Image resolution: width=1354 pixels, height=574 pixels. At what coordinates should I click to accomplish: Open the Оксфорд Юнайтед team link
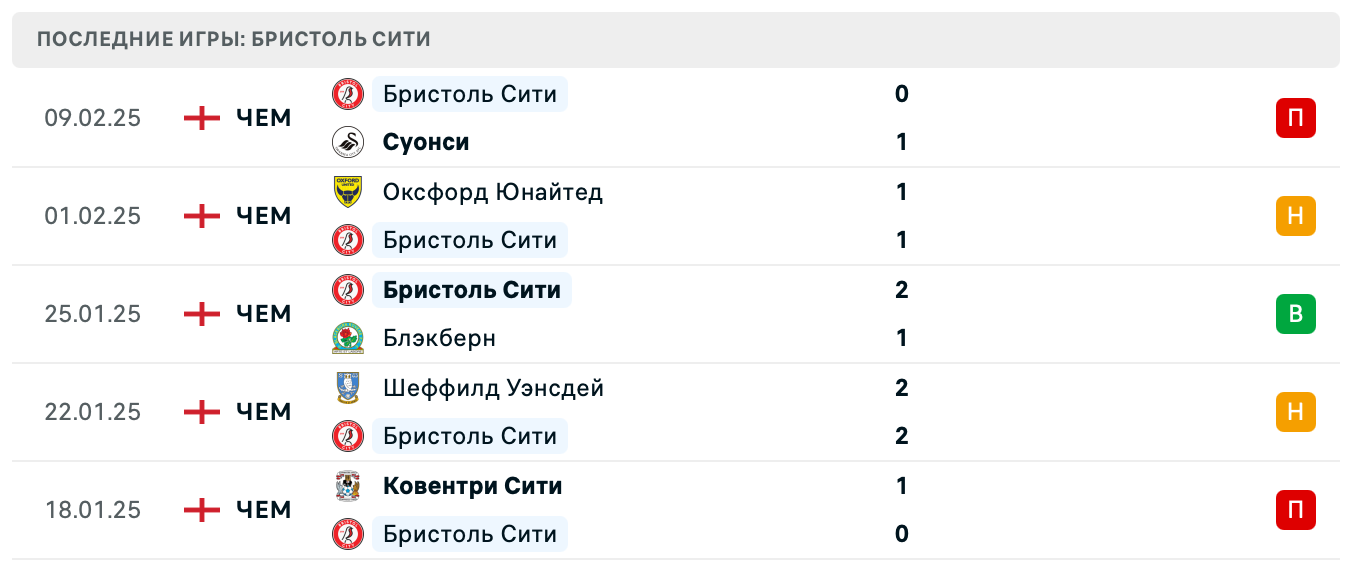point(493,191)
